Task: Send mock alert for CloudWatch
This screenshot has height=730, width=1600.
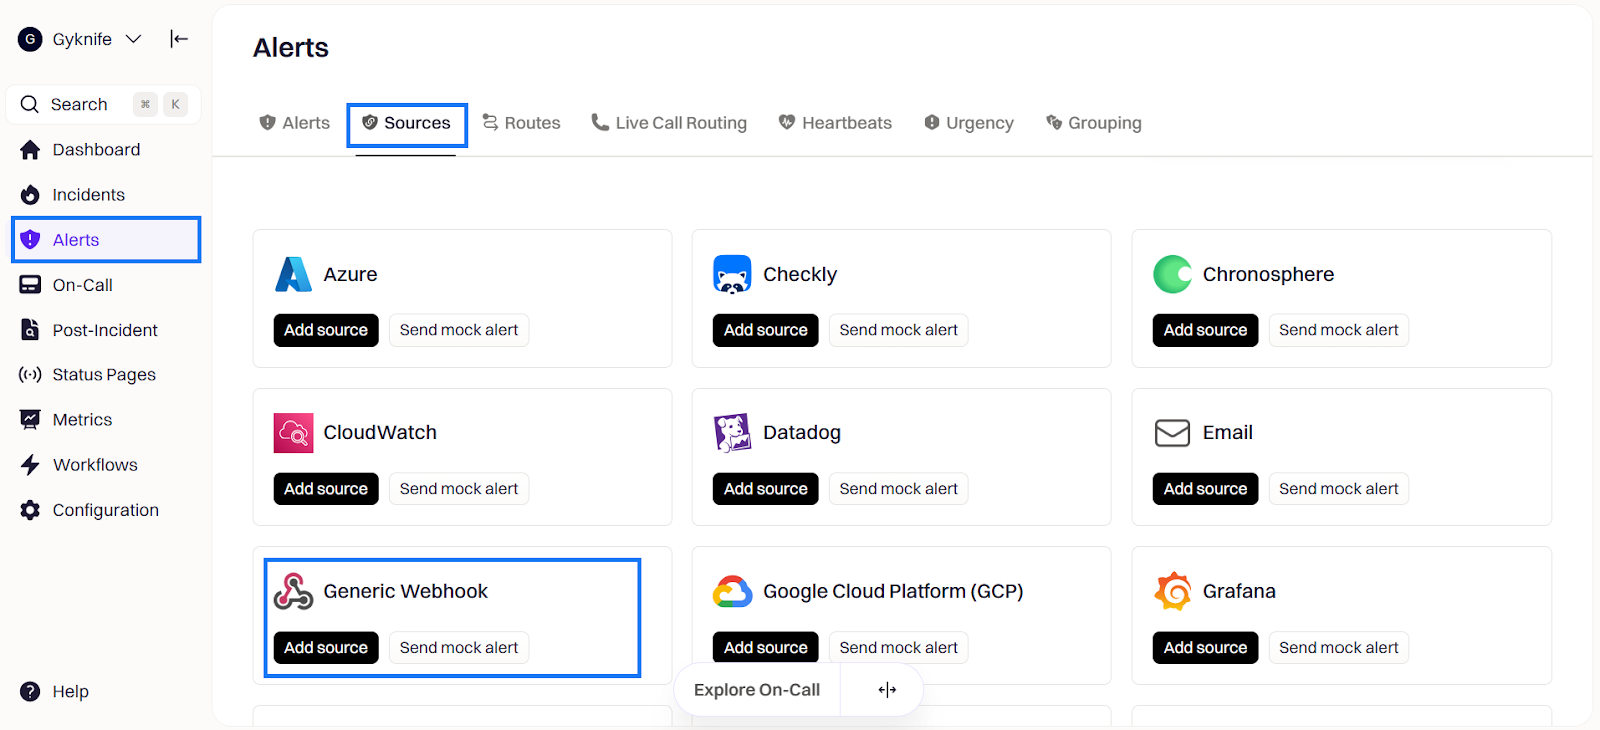Action: click(459, 489)
